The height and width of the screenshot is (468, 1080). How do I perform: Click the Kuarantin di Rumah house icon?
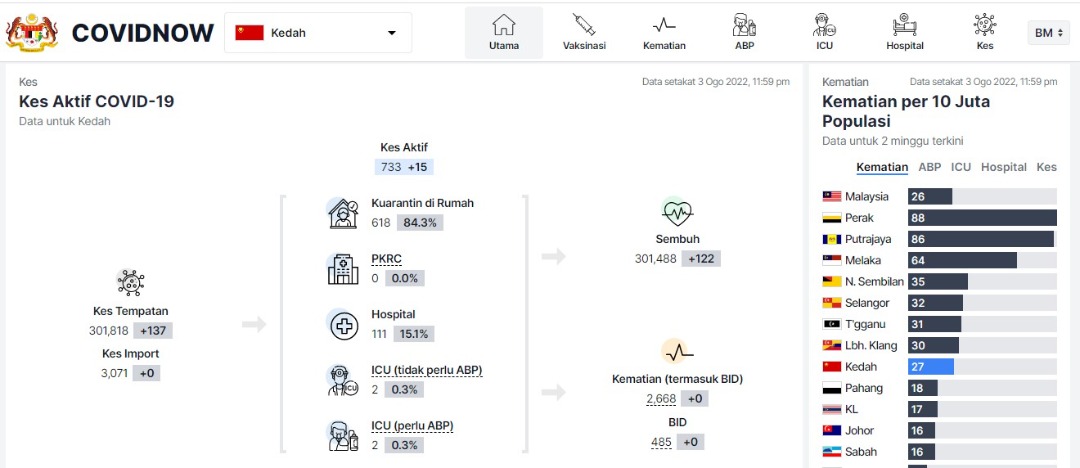pyautogui.click(x=342, y=213)
